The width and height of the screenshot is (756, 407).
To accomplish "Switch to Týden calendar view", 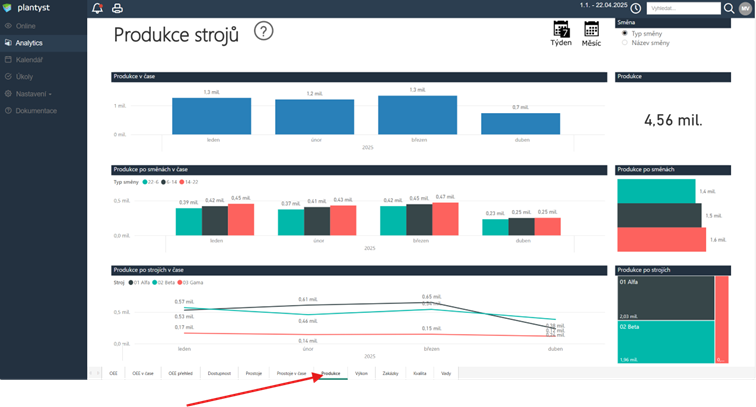I will pyautogui.click(x=561, y=33).
